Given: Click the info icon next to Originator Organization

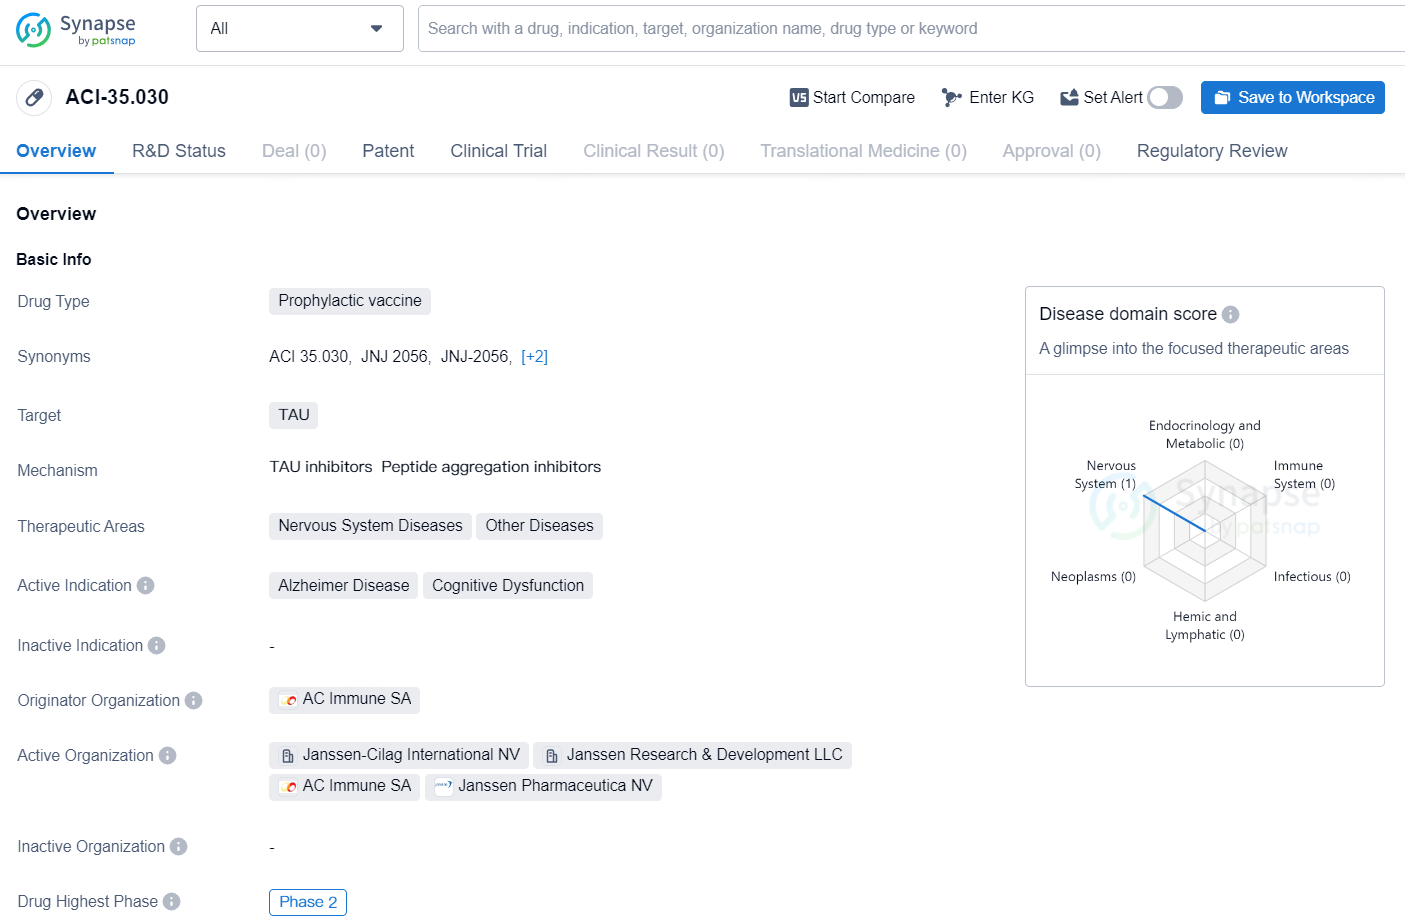Looking at the screenshot, I should pyautogui.click(x=194, y=701).
